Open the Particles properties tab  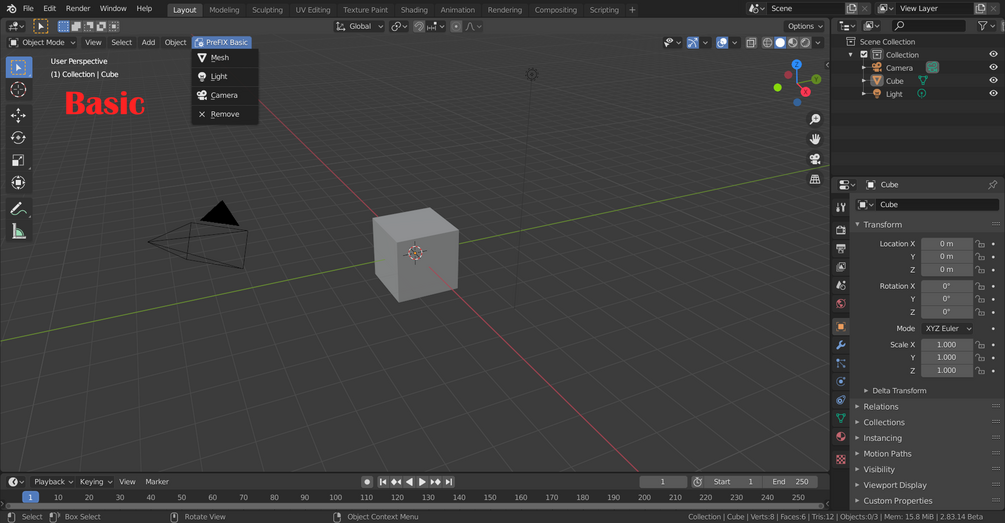tap(841, 363)
